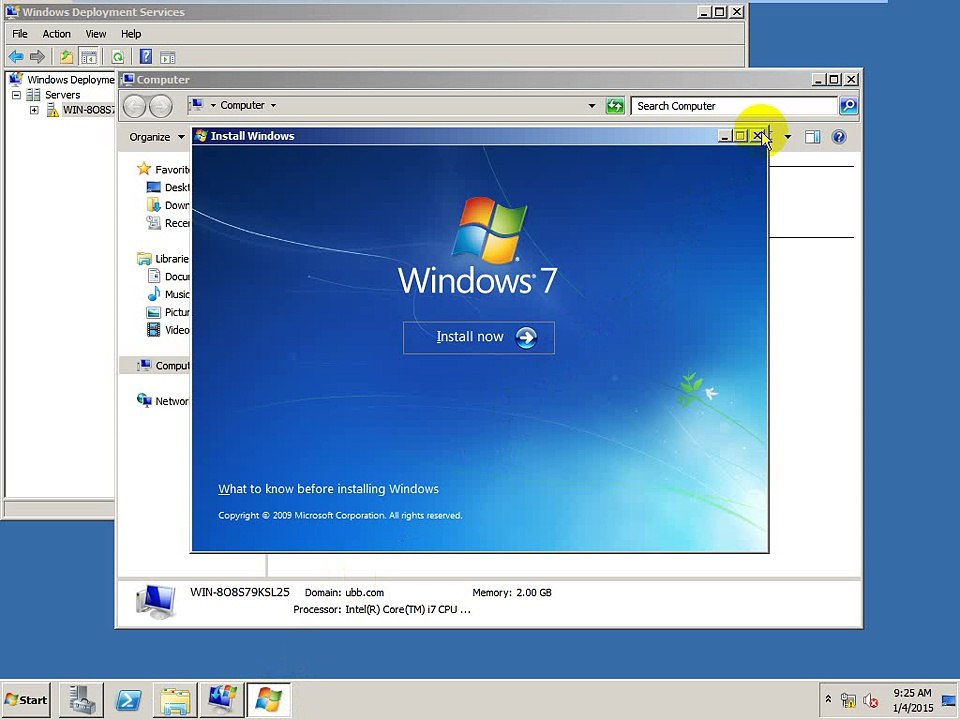Click network status tray icon

[848, 700]
